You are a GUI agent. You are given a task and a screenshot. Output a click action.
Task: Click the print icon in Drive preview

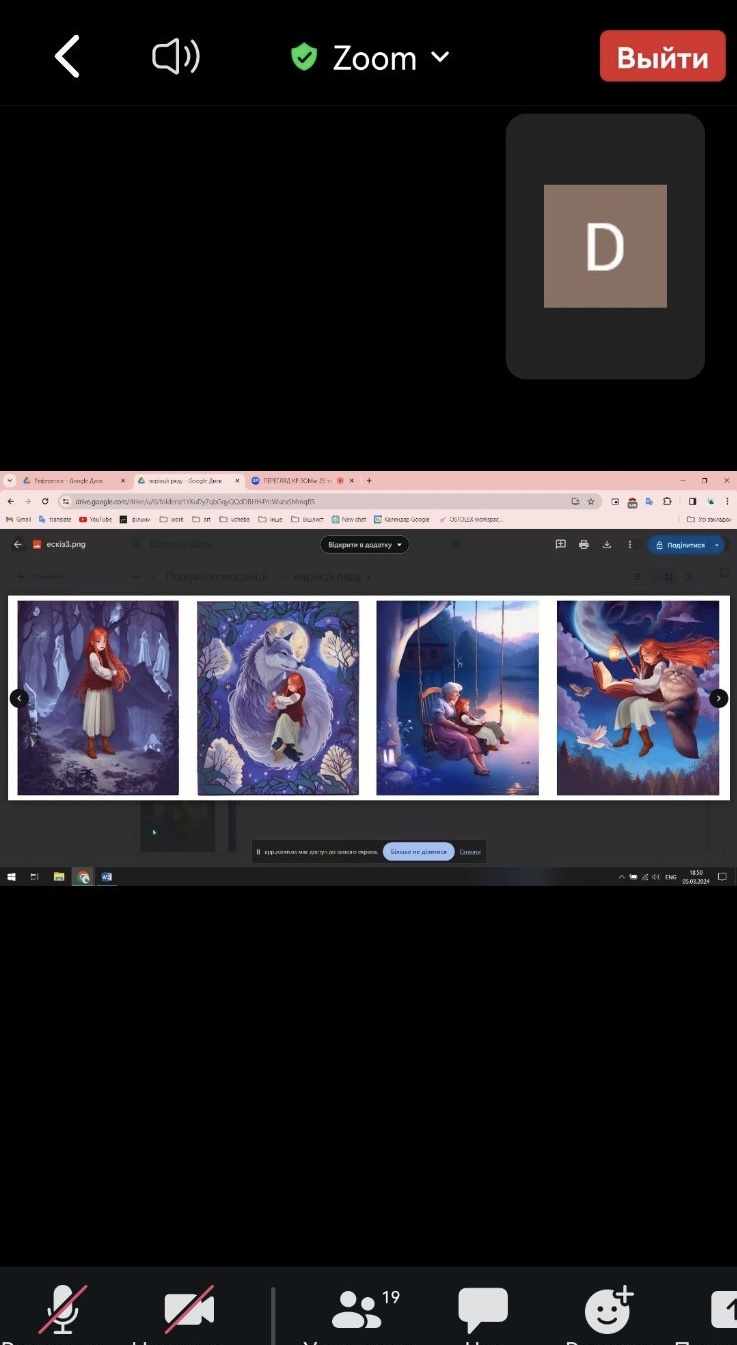pyautogui.click(x=584, y=545)
